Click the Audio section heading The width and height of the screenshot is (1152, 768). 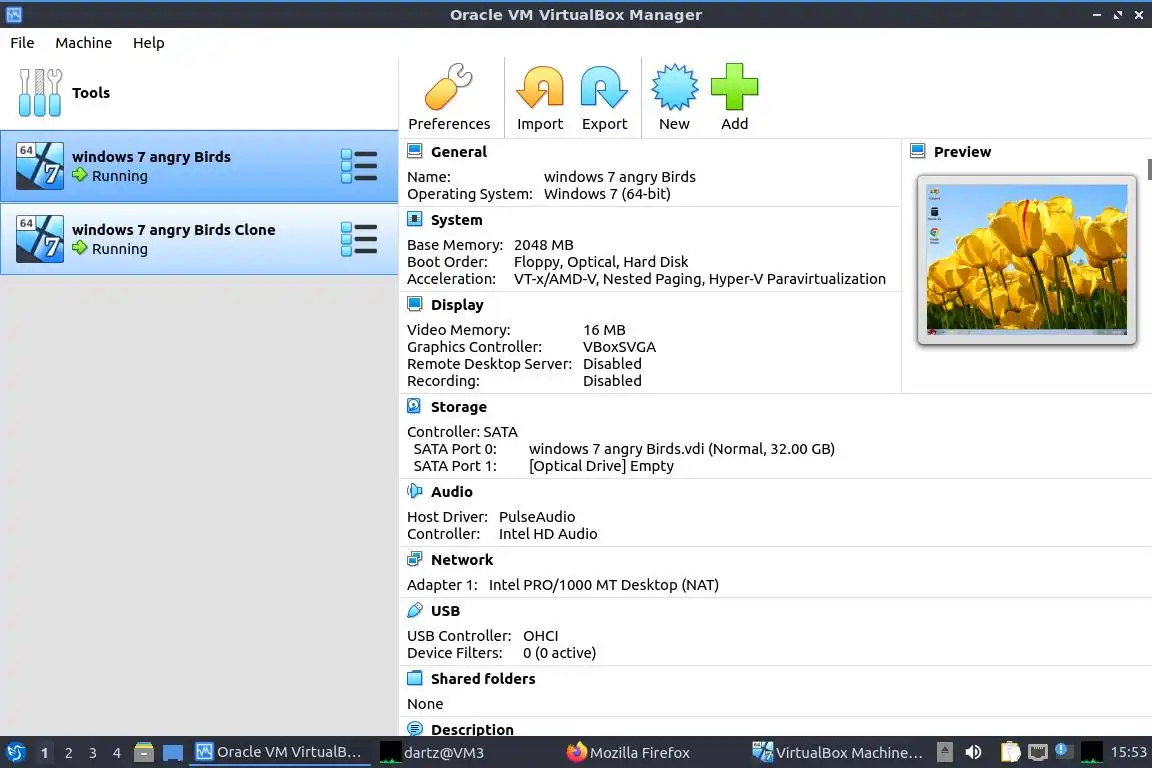pos(452,492)
